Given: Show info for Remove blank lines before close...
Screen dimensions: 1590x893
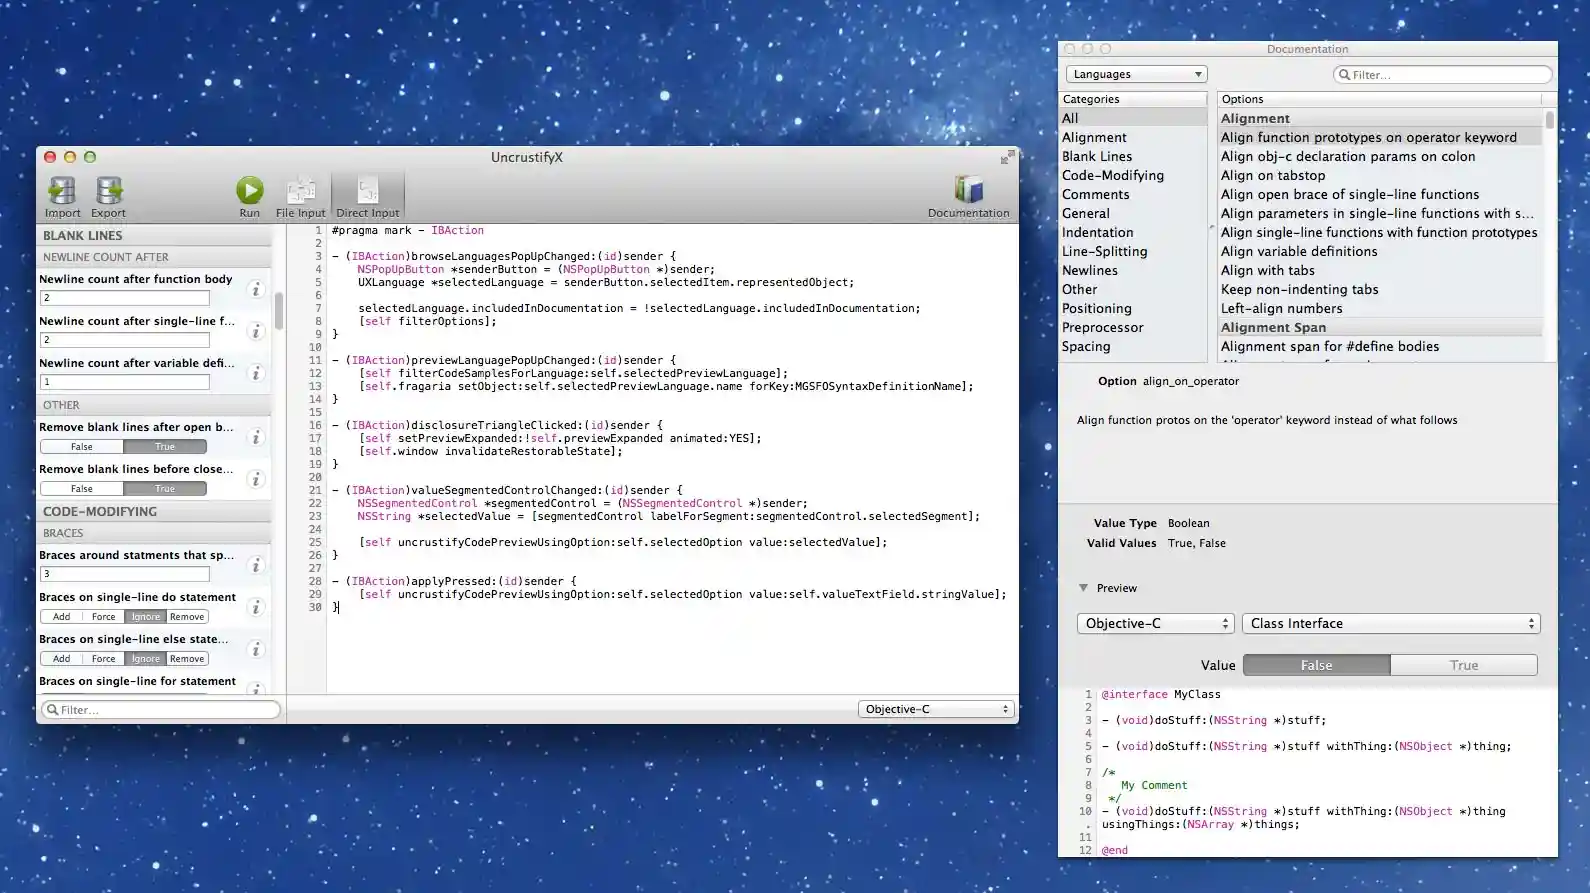Looking at the screenshot, I should (x=256, y=479).
